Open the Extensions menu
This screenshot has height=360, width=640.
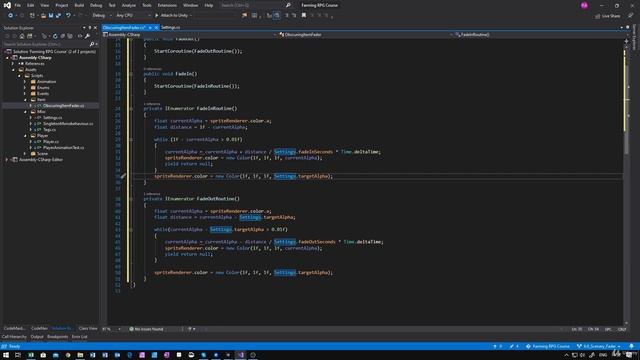167,5
